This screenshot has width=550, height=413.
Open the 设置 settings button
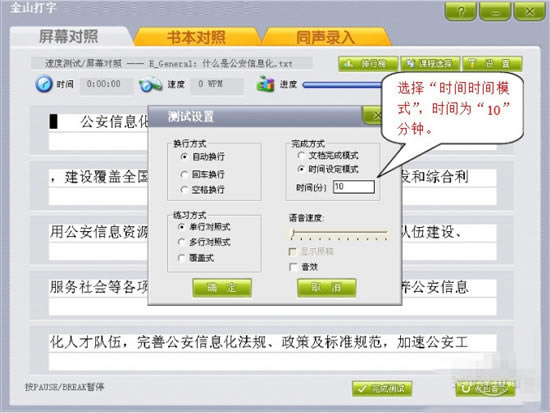click(492, 64)
